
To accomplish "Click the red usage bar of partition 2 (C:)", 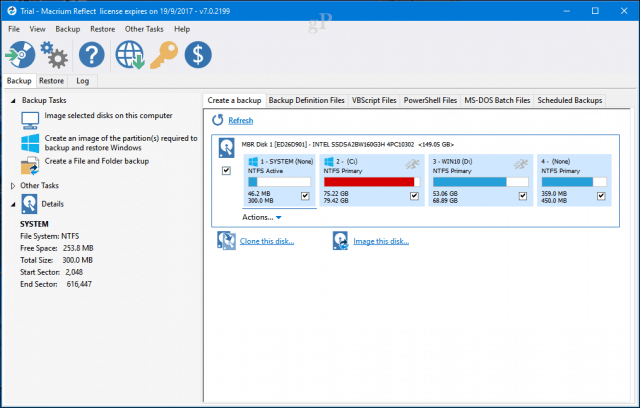I will [x=372, y=182].
